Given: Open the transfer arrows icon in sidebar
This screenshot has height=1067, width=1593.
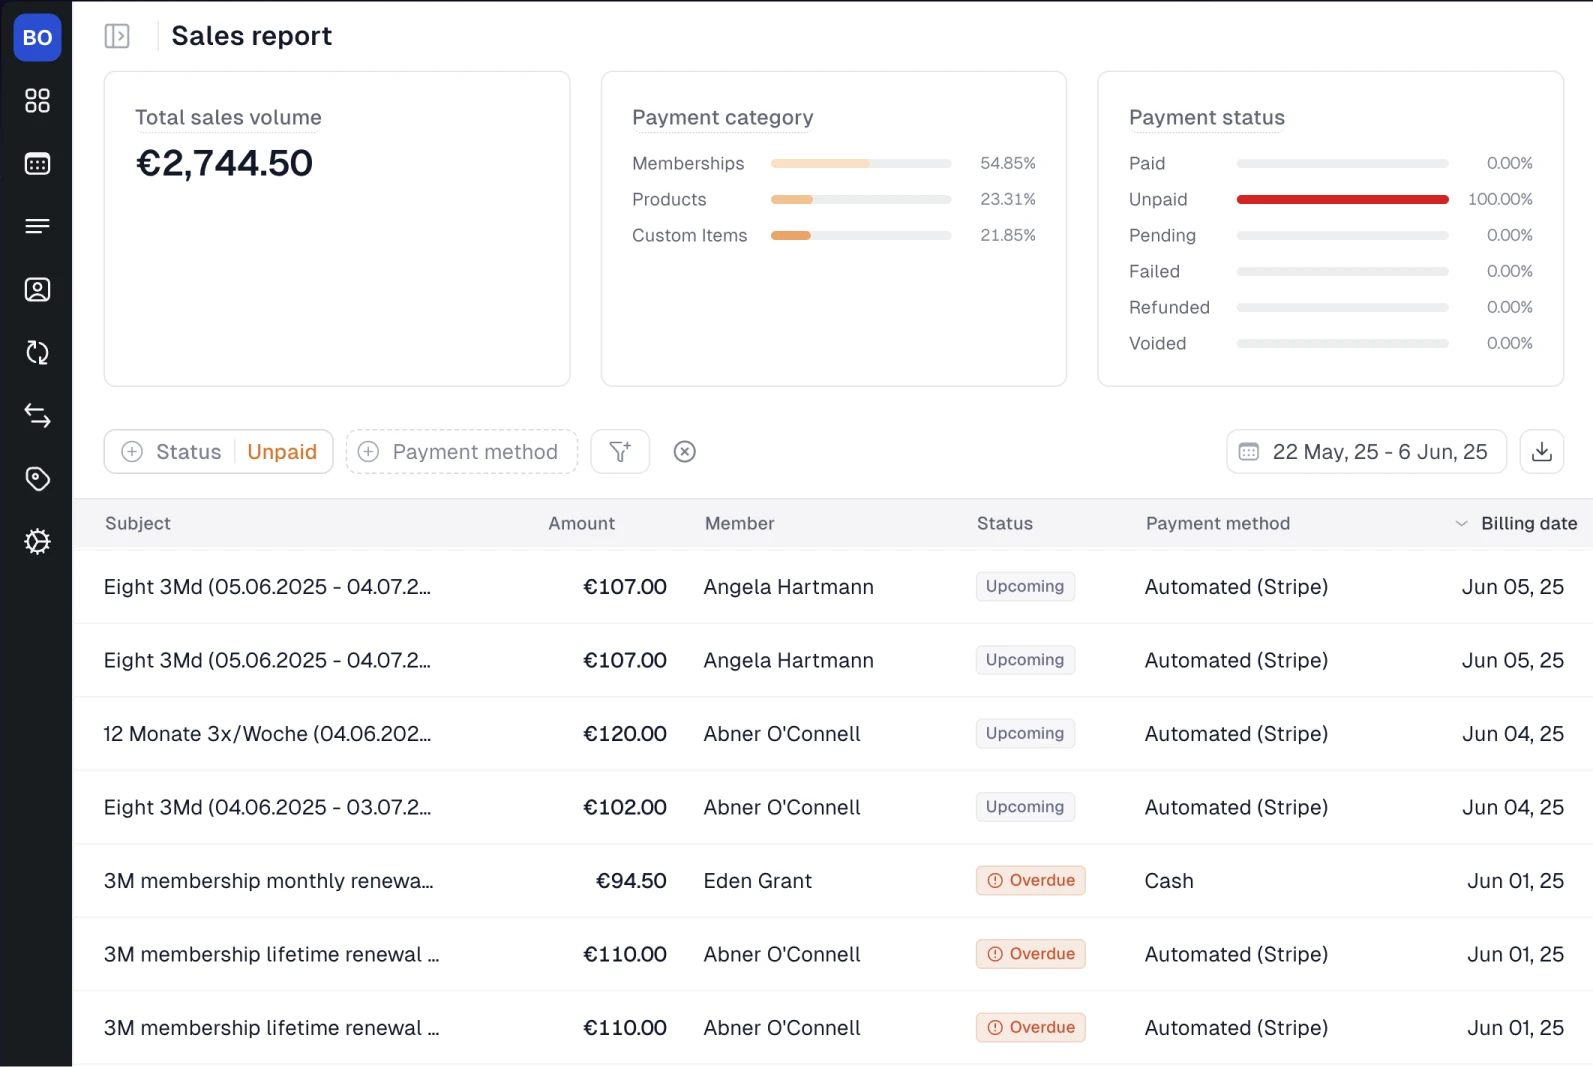Looking at the screenshot, I should coord(37,416).
